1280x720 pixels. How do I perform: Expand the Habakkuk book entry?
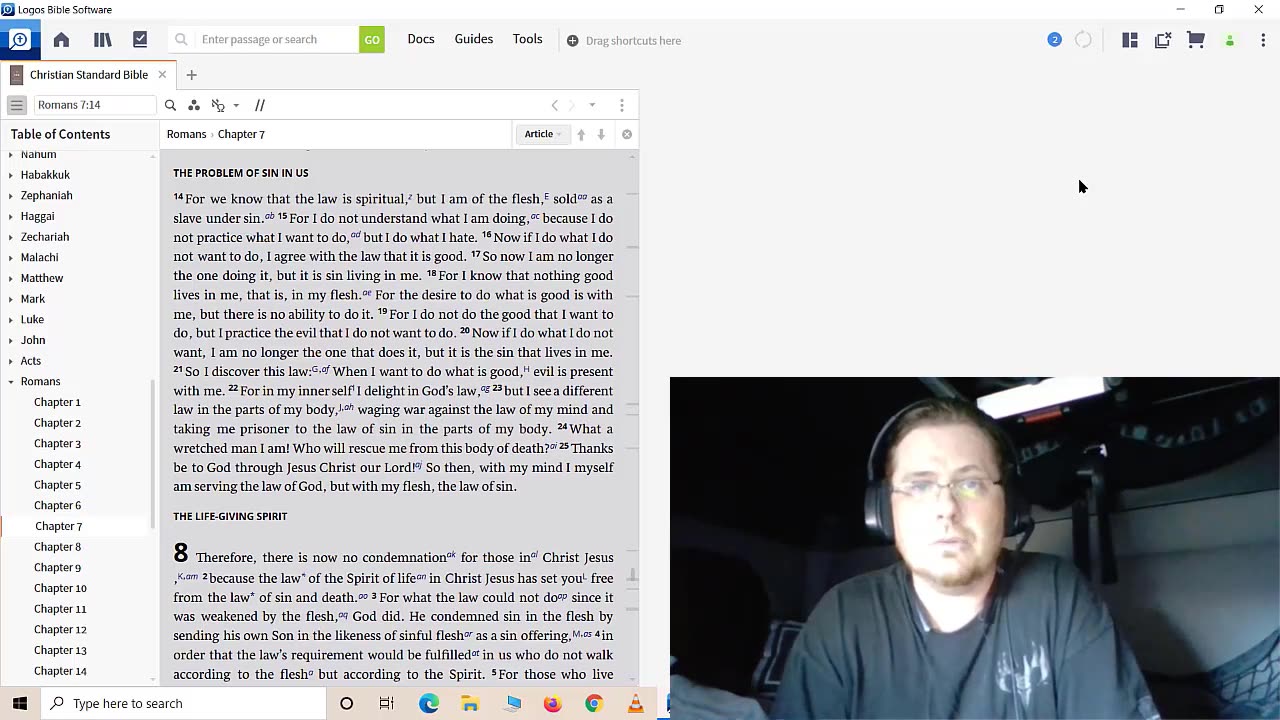(x=11, y=175)
